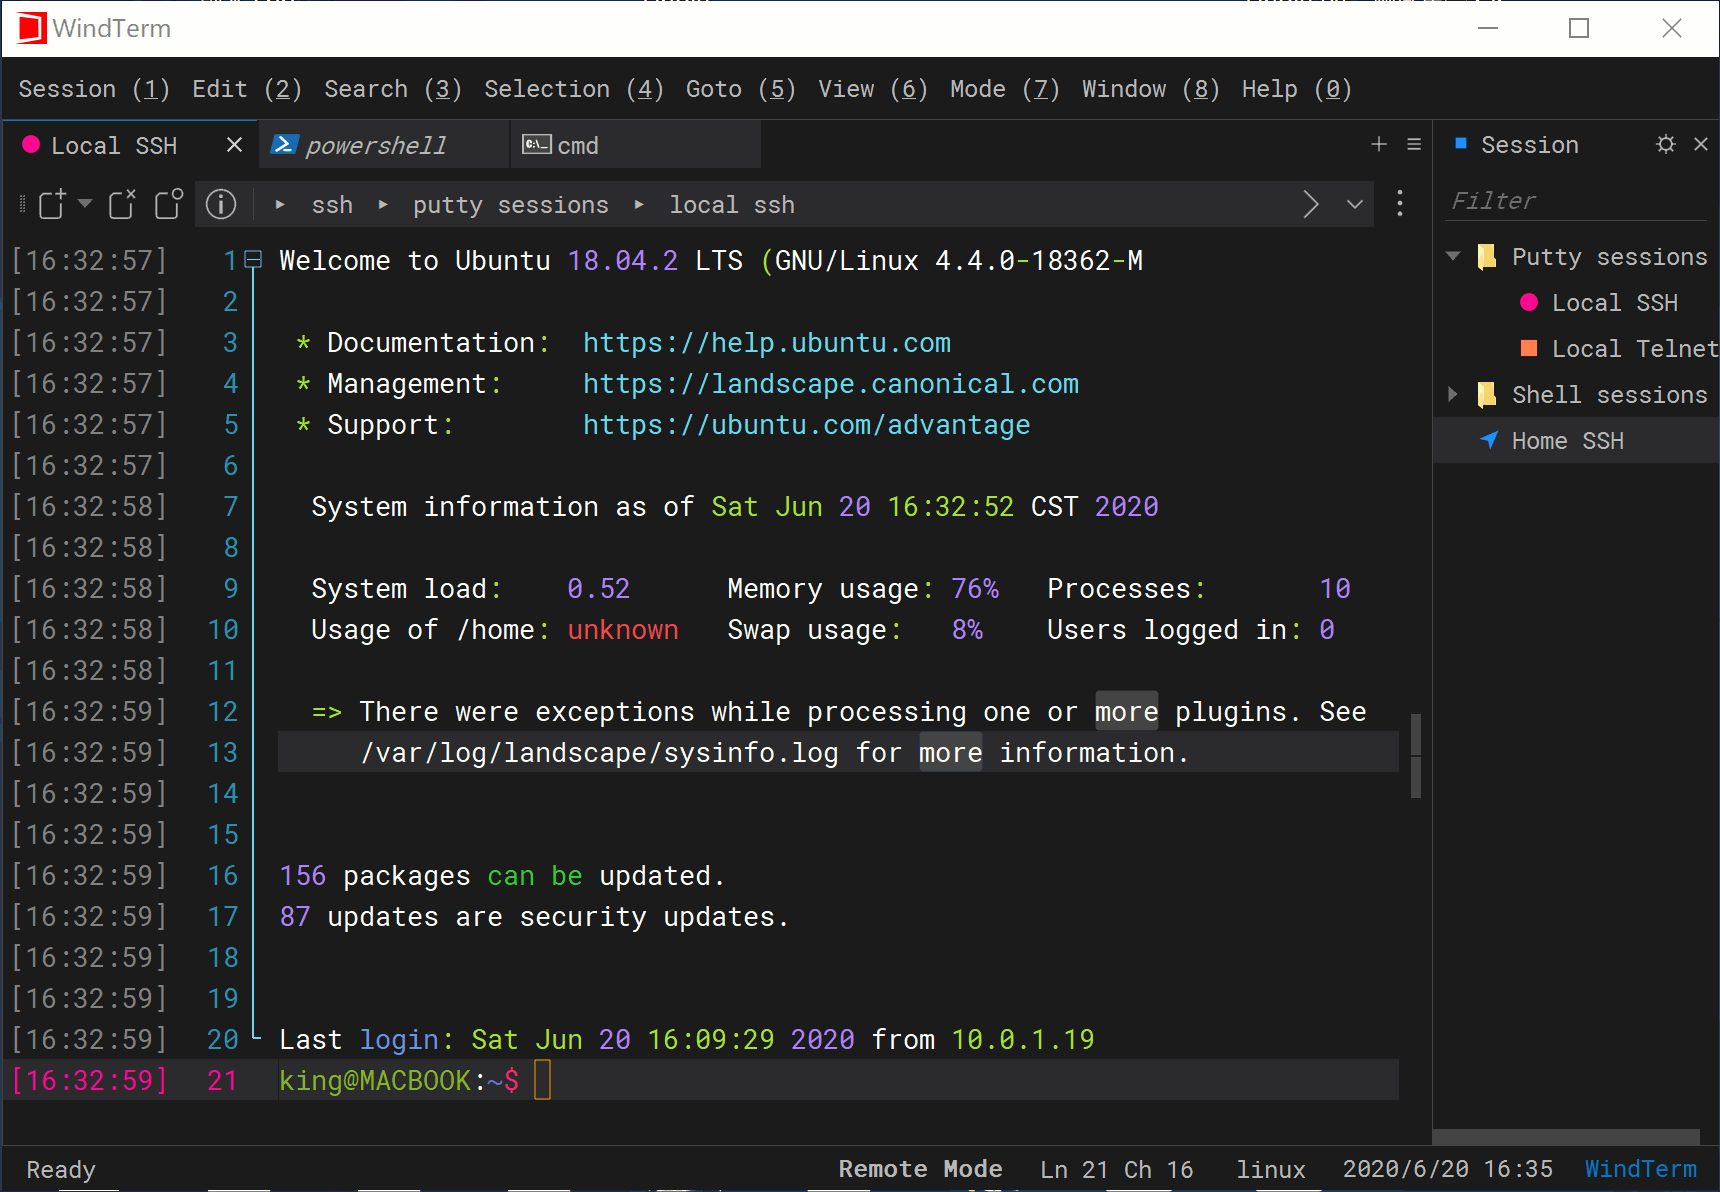
Task: Add a new tab with the plus icon
Action: [1379, 144]
